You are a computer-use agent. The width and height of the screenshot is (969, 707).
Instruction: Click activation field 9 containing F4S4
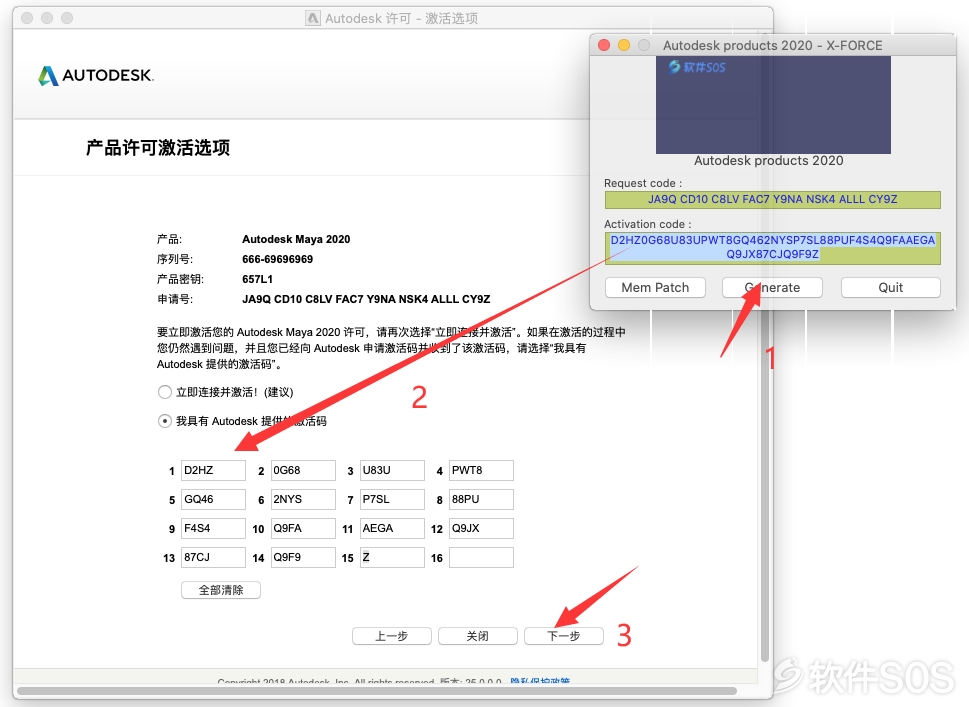[213, 528]
